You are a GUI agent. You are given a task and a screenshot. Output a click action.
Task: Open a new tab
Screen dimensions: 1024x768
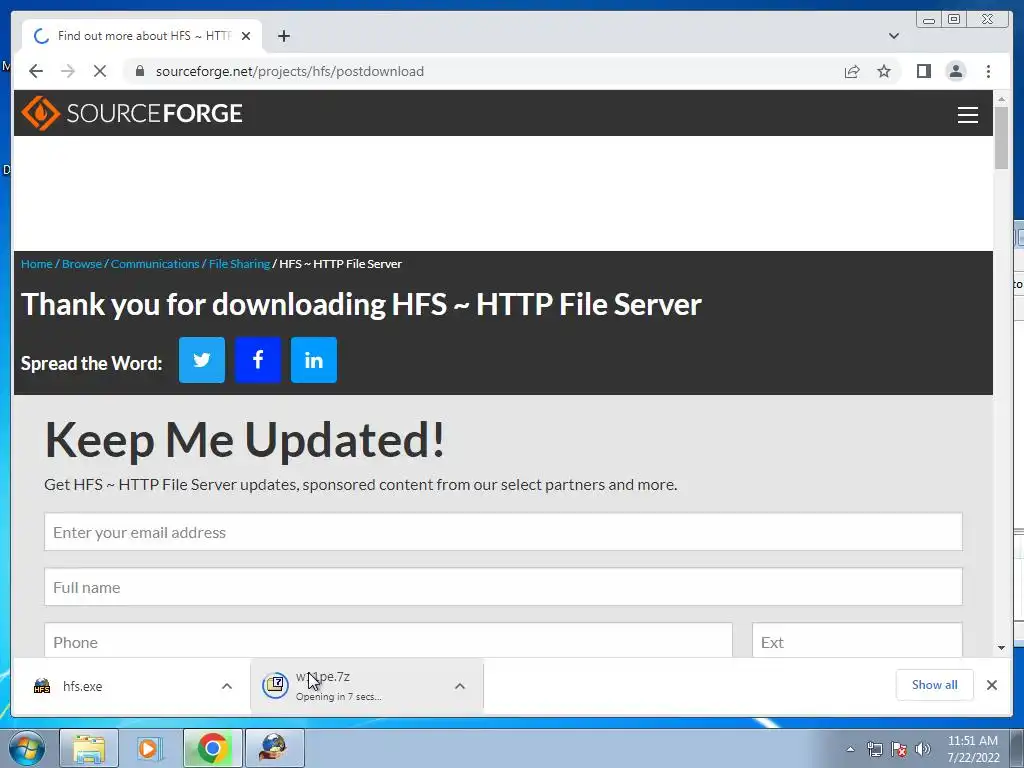[283, 36]
